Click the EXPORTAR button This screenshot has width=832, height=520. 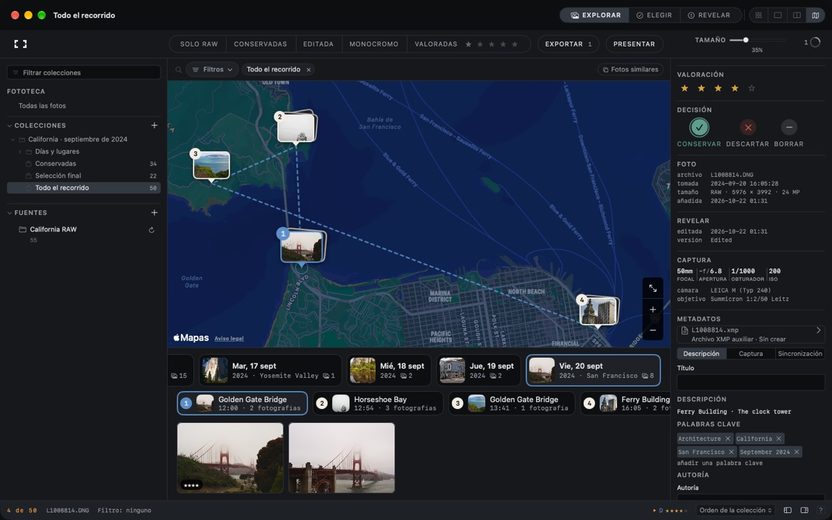(568, 44)
